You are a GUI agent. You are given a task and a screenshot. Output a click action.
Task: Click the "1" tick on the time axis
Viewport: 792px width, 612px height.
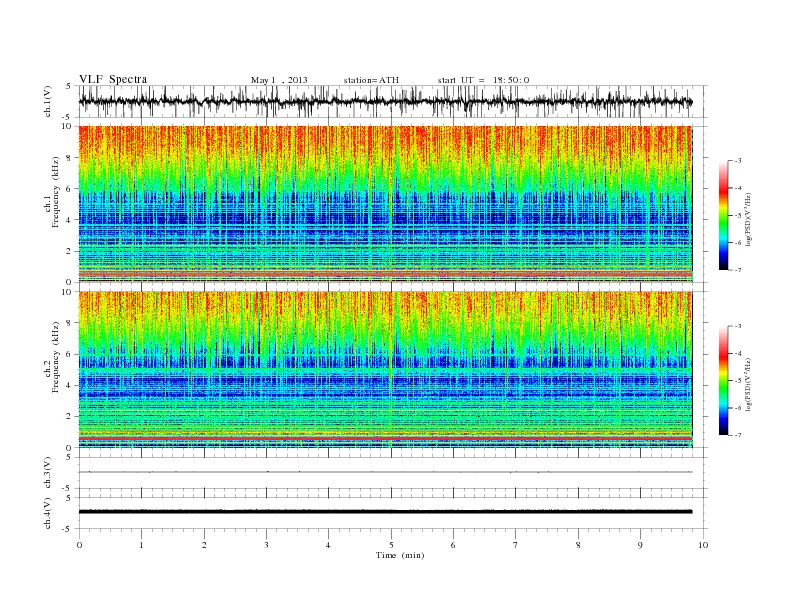(141, 545)
